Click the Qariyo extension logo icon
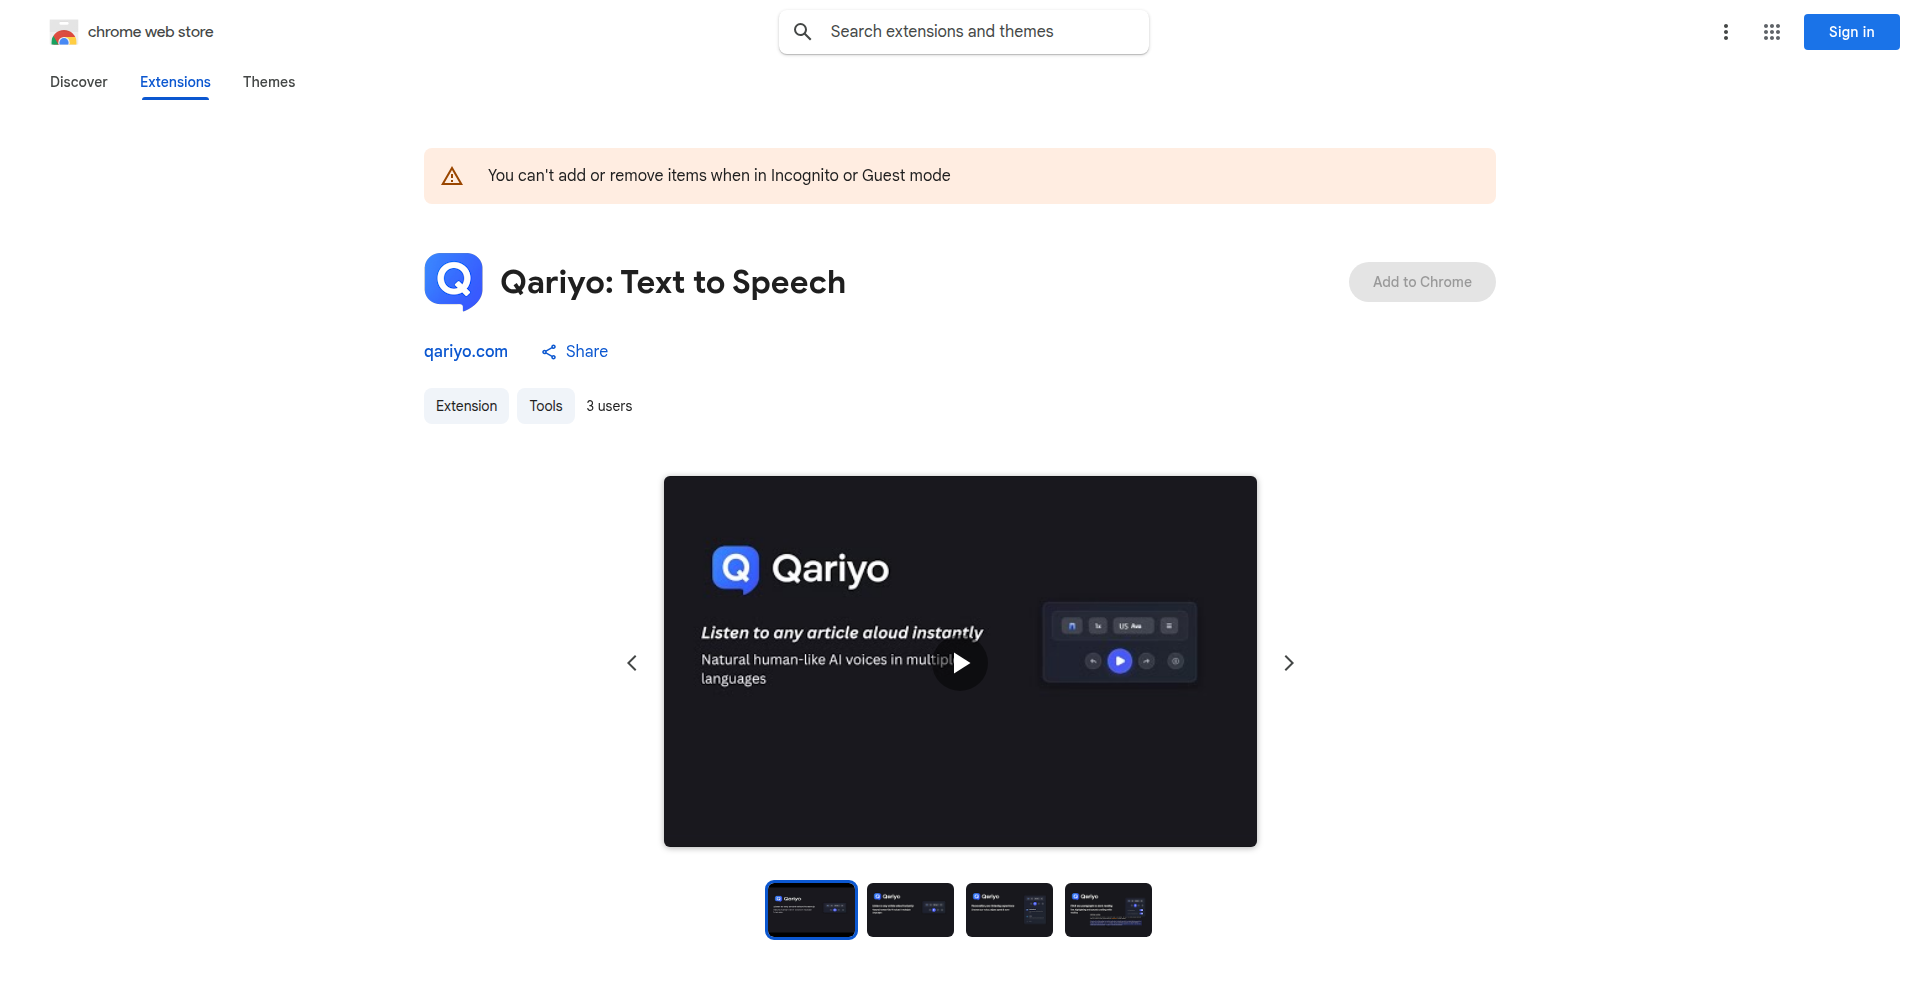This screenshot has height=993, width=1920. pyautogui.click(x=454, y=282)
